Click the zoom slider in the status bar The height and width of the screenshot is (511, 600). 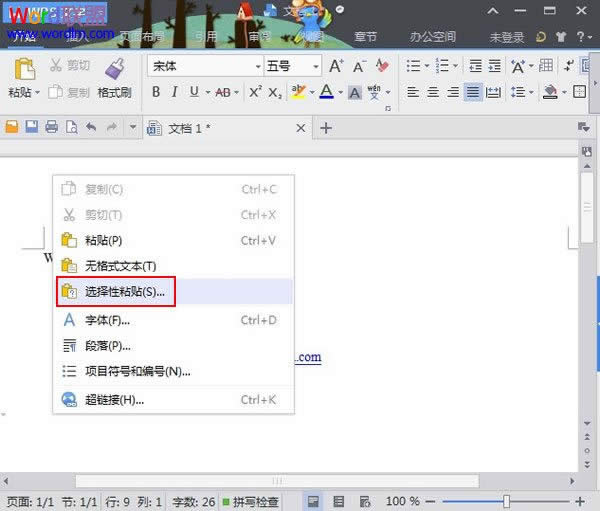click(x=507, y=501)
